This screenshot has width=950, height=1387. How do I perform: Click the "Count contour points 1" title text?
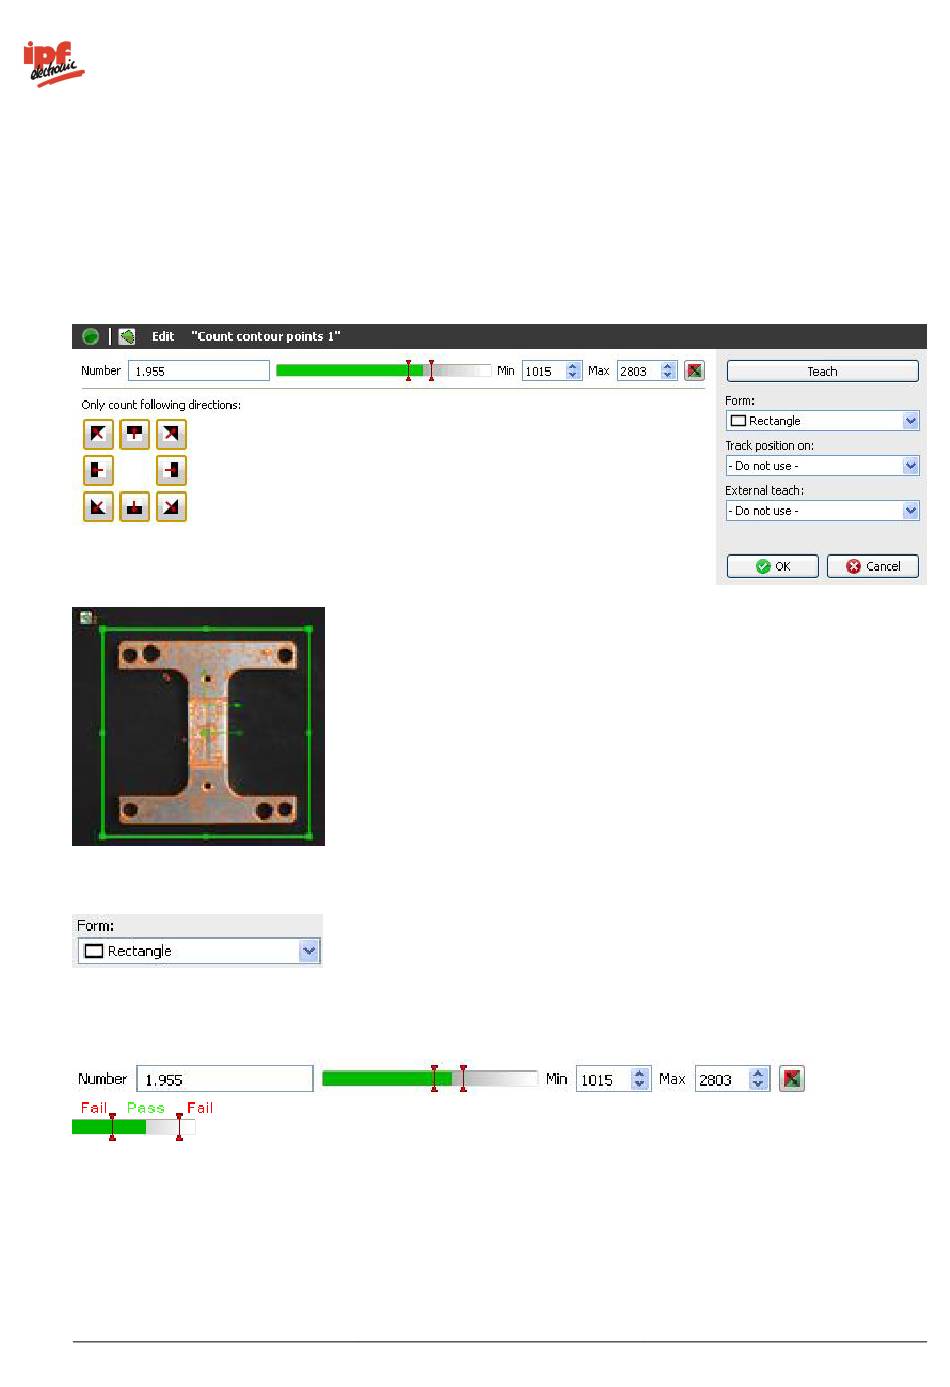pyautogui.click(x=266, y=337)
